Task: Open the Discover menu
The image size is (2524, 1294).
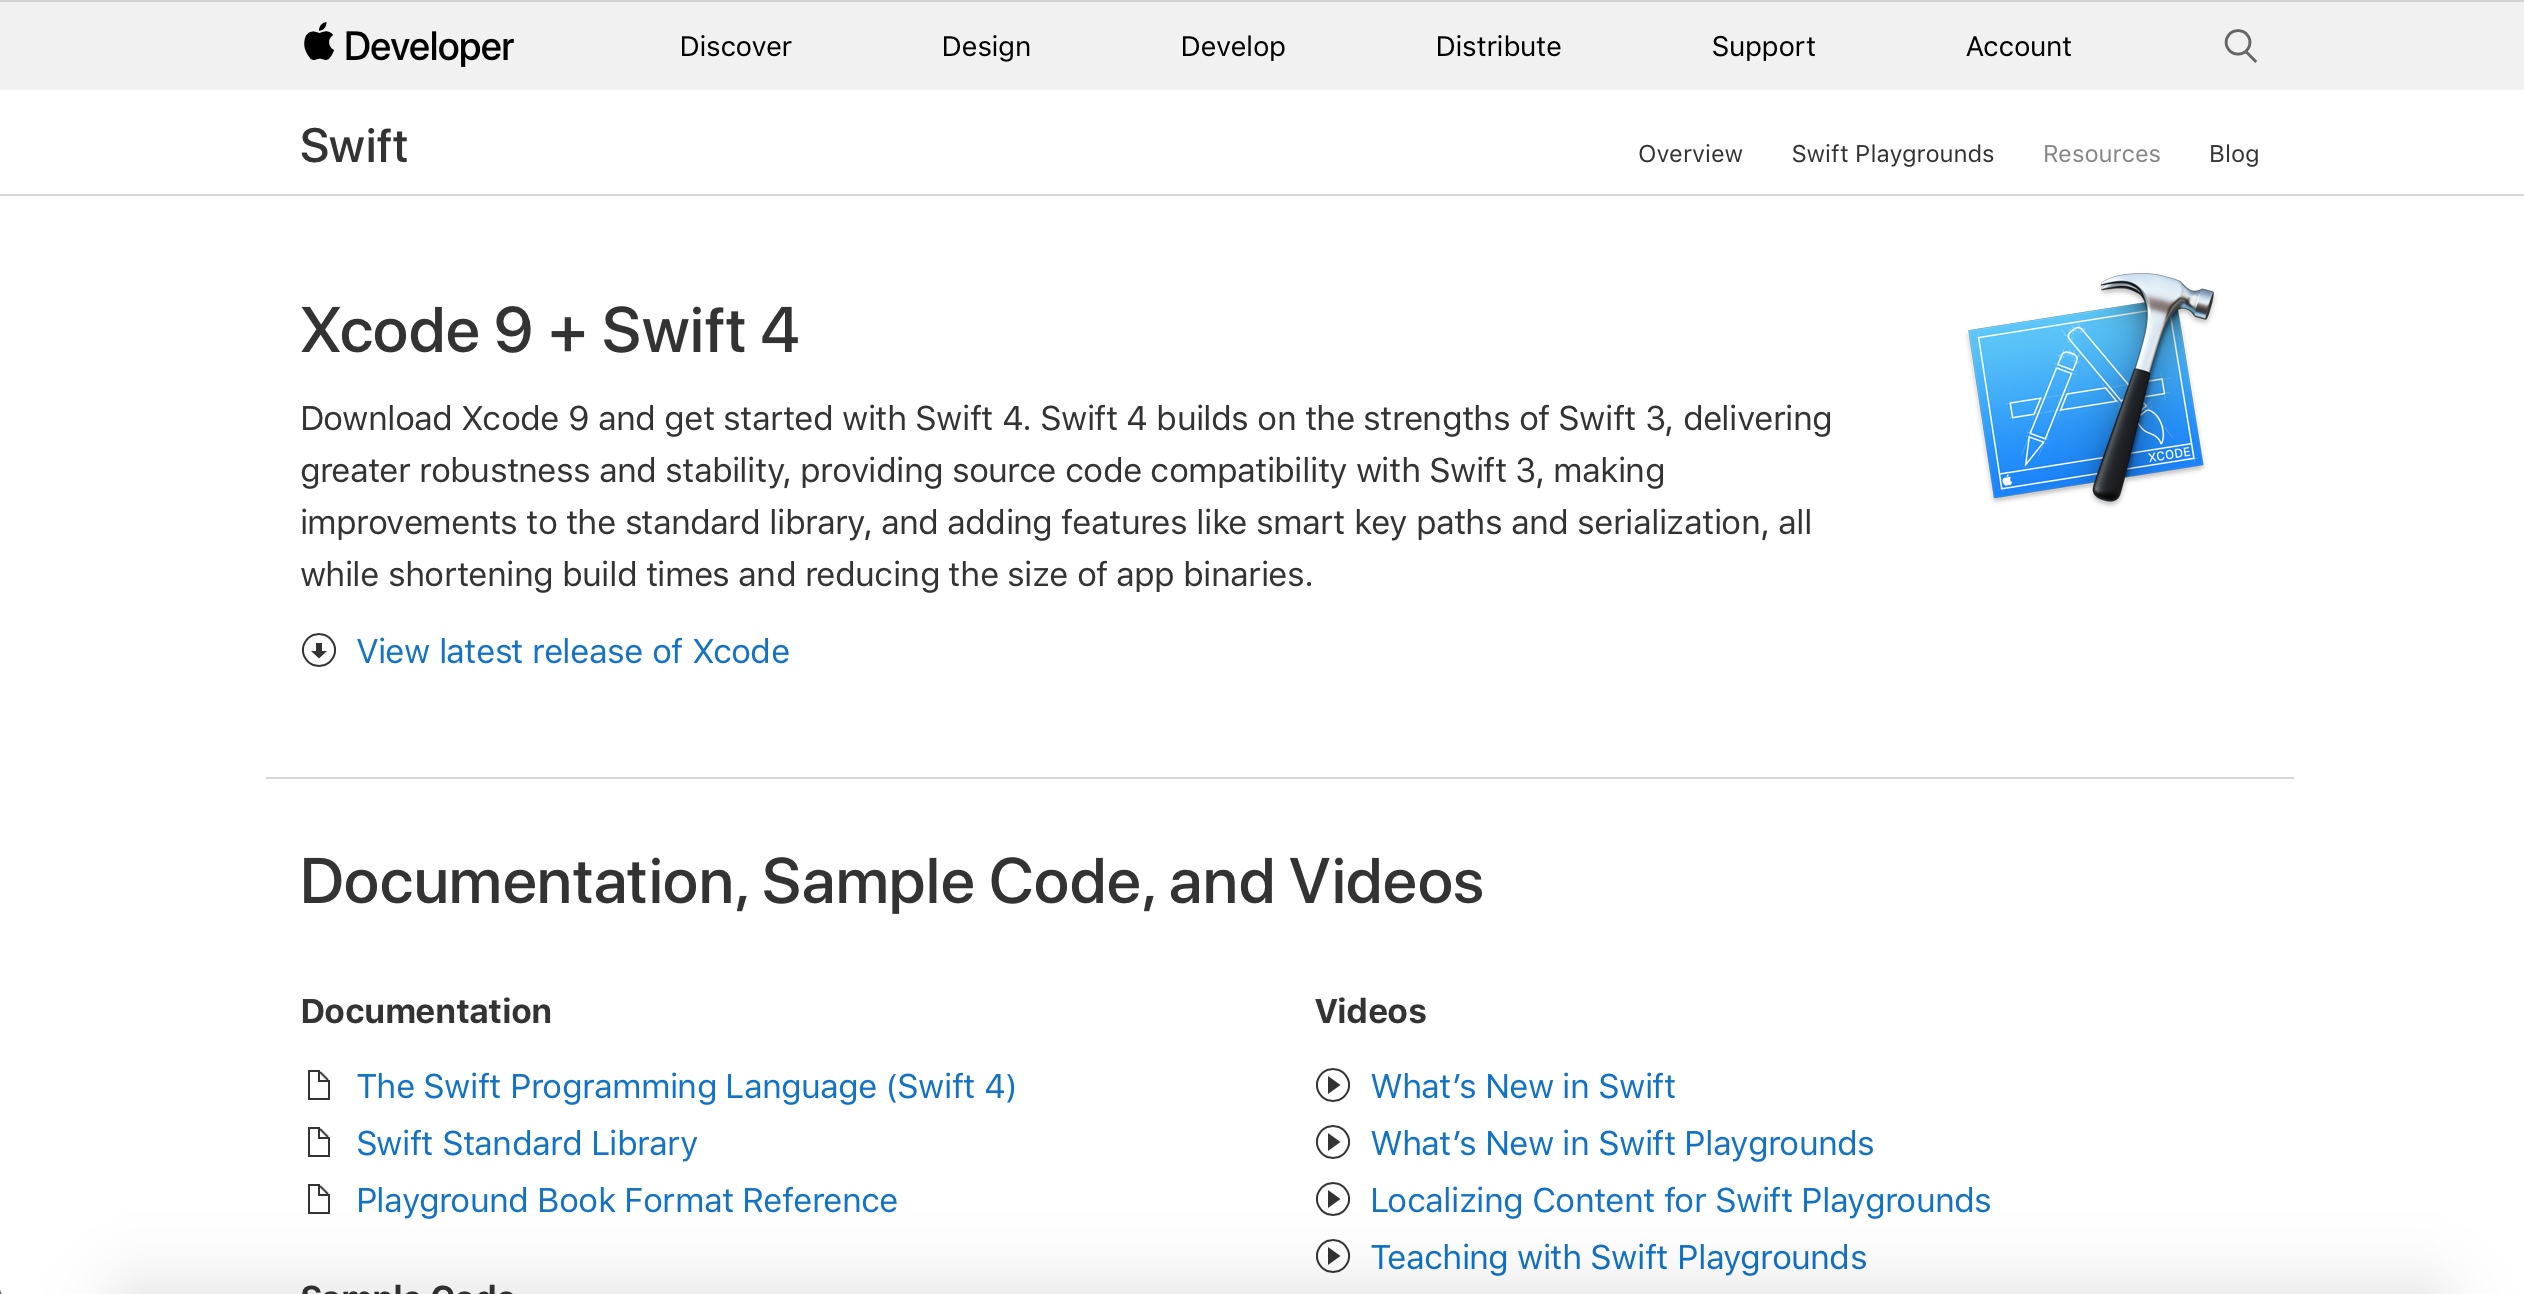Action: click(735, 47)
